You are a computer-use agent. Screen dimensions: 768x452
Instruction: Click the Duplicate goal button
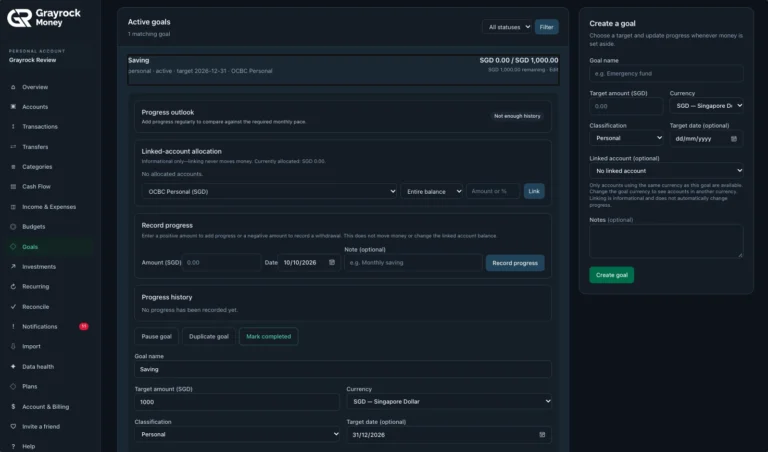click(209, 336)
